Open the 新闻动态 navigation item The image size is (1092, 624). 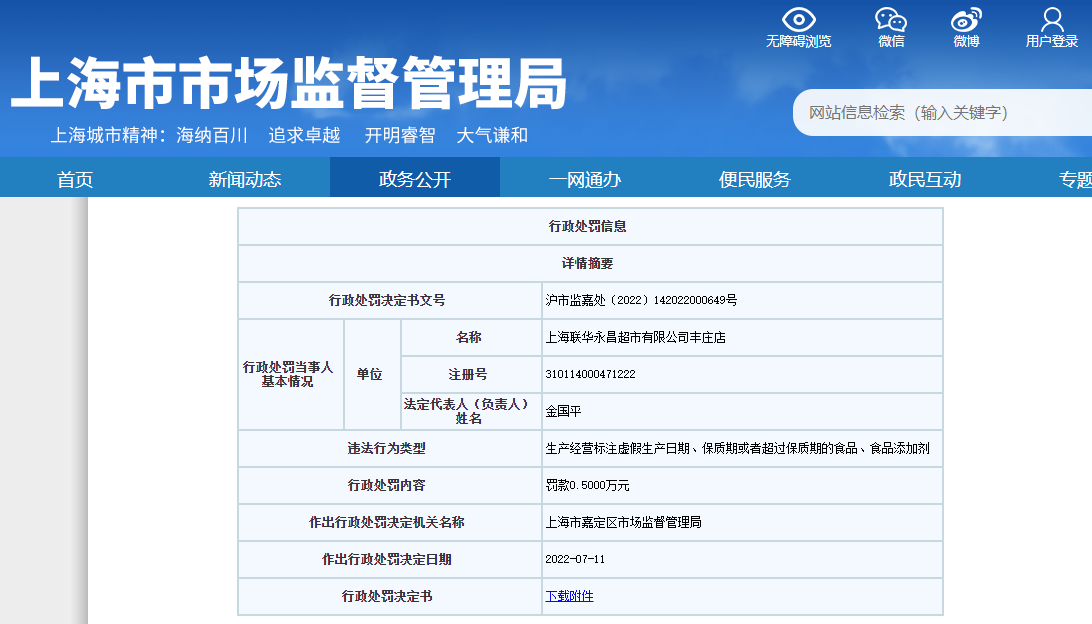click(245, 179)
